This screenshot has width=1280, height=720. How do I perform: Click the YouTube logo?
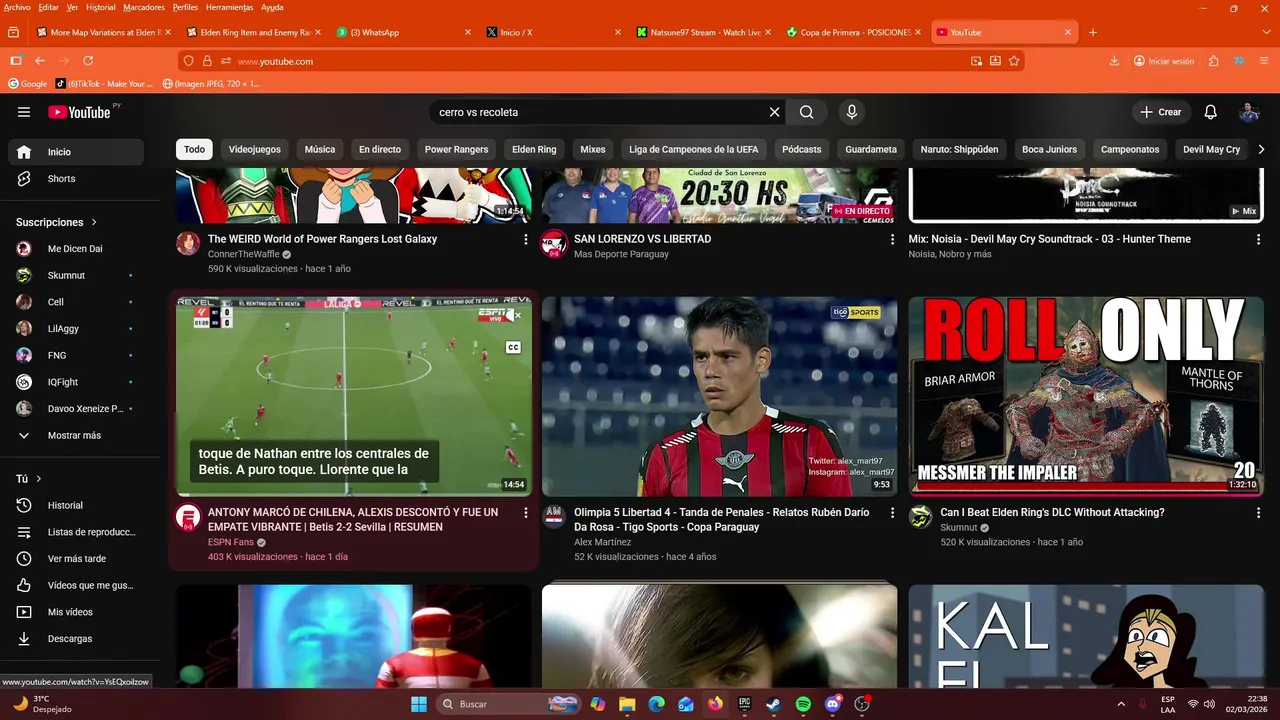(79, 112)
